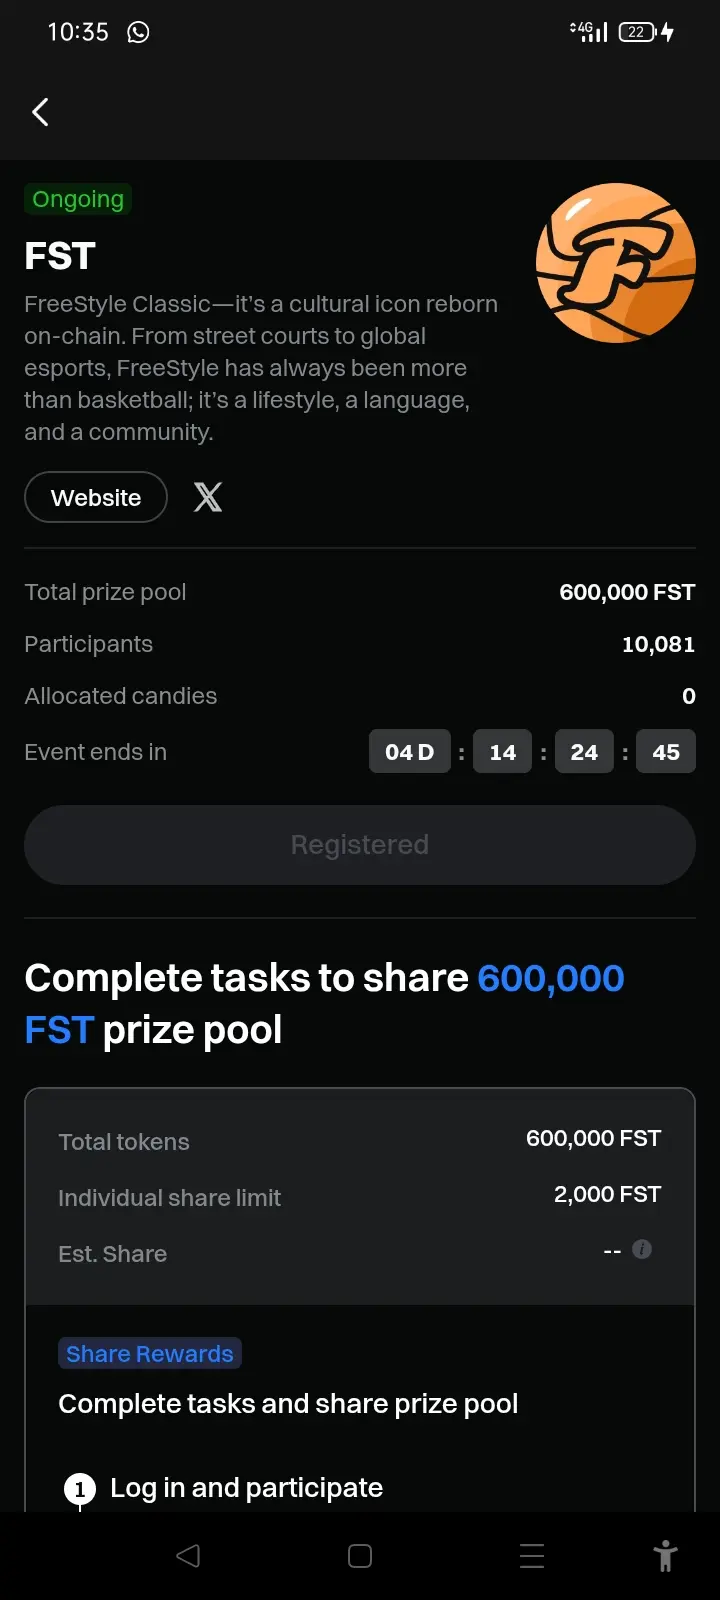
Task: Tap the Registered button
Action: pos(360,845)
